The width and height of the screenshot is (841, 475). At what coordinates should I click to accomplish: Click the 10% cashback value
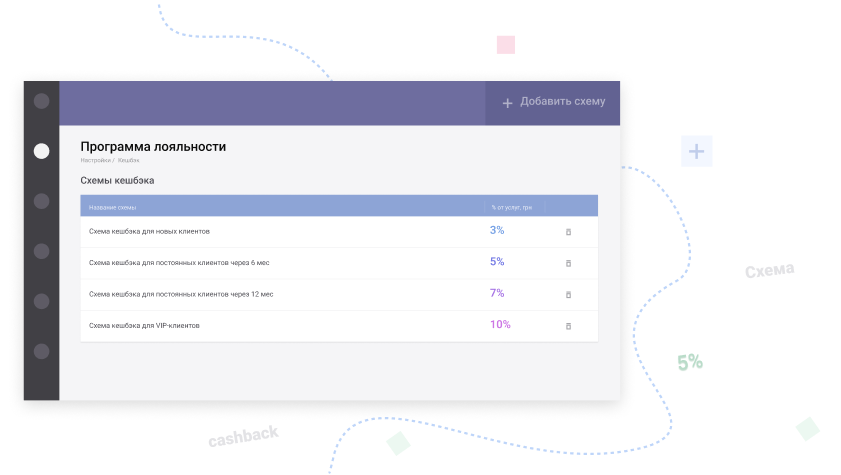(500, 324)
